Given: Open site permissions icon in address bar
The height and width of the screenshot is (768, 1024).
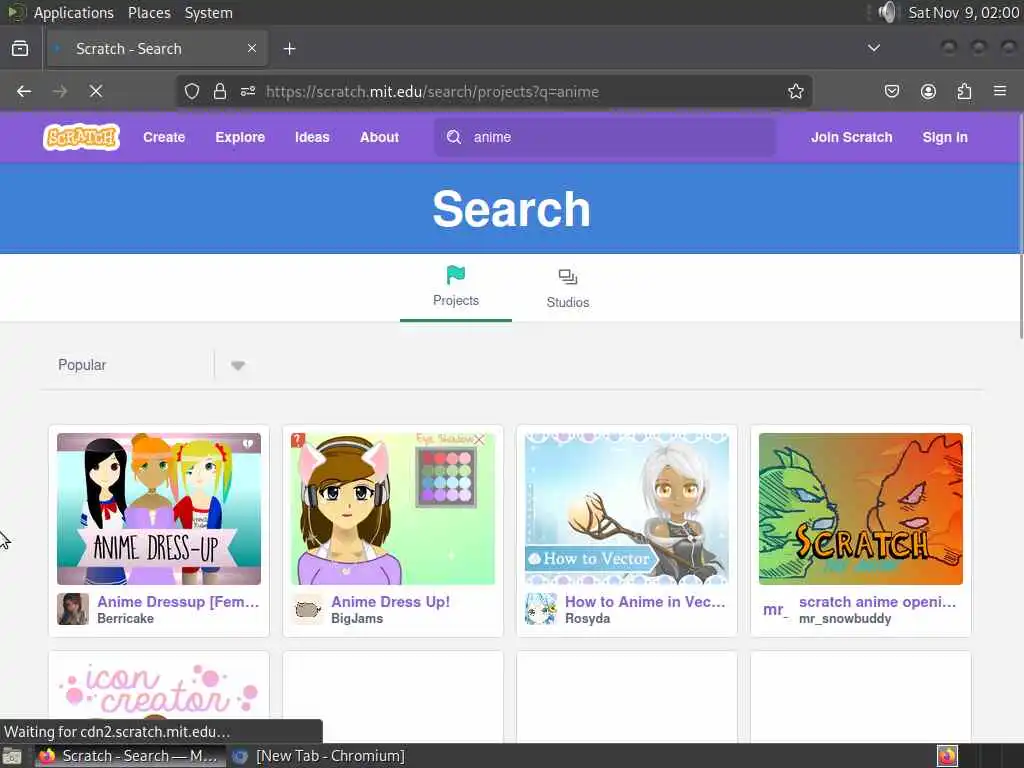Looking at the screenshot, I should pyautogui.click(x=248, y=91).
